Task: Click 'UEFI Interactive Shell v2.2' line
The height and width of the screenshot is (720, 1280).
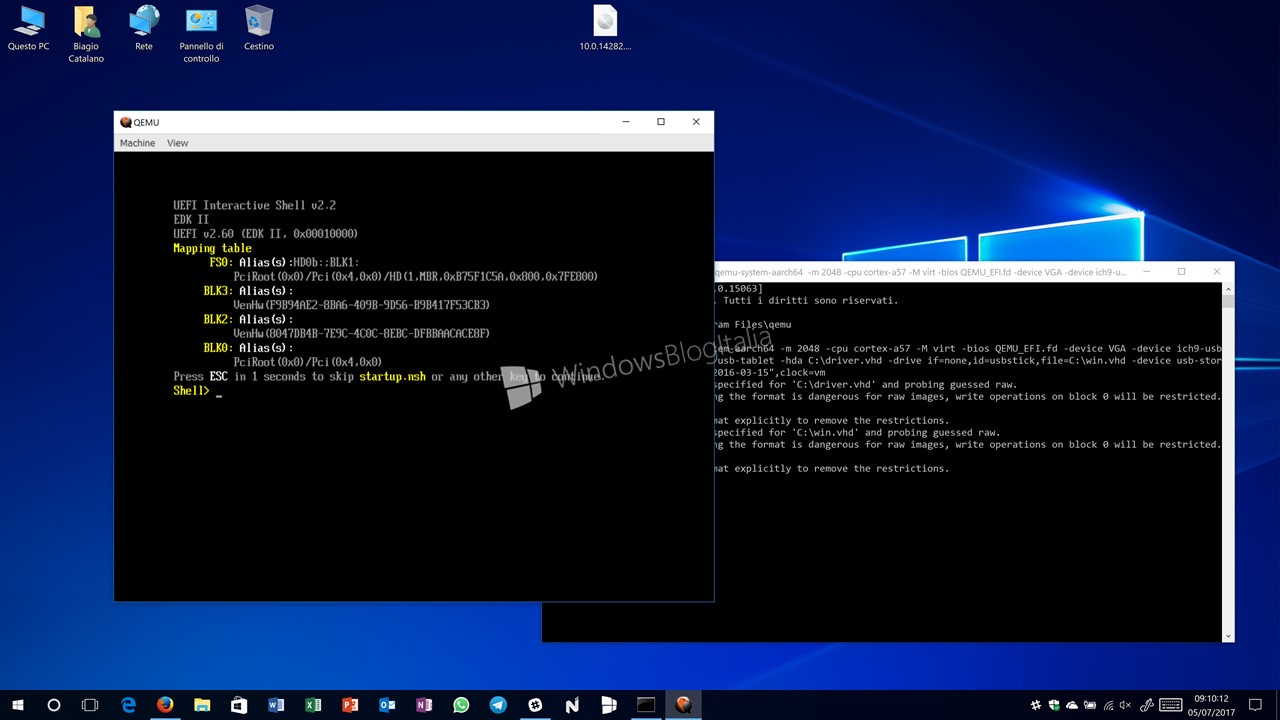Action: pos(254,205)
